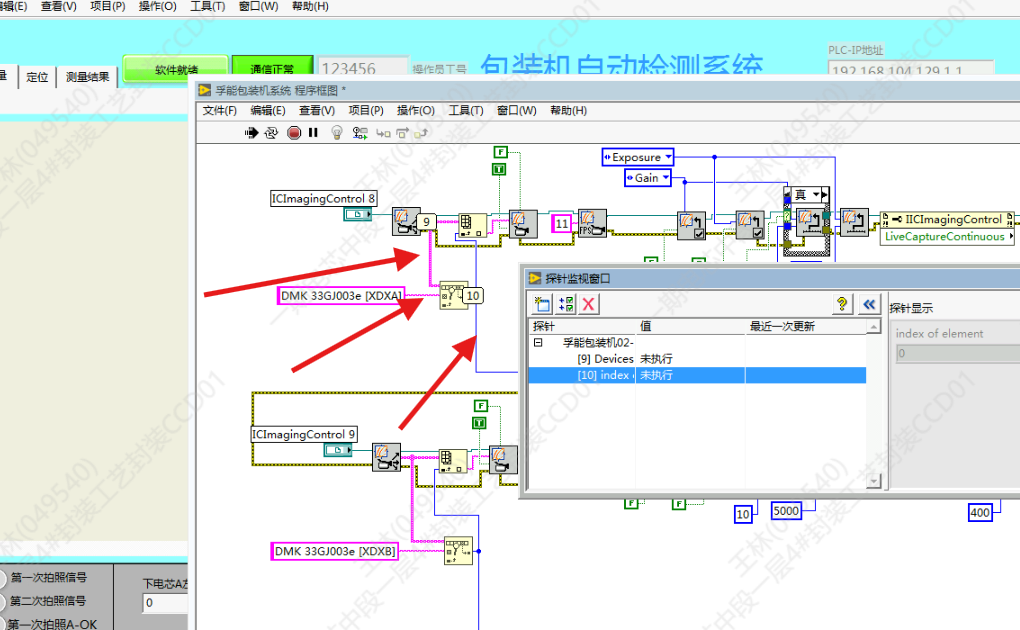The image size is (1020, 630).
Task: Open 编辑(E) menu in block diagram window
Action: pyautogui.click(x=268, y=111)
